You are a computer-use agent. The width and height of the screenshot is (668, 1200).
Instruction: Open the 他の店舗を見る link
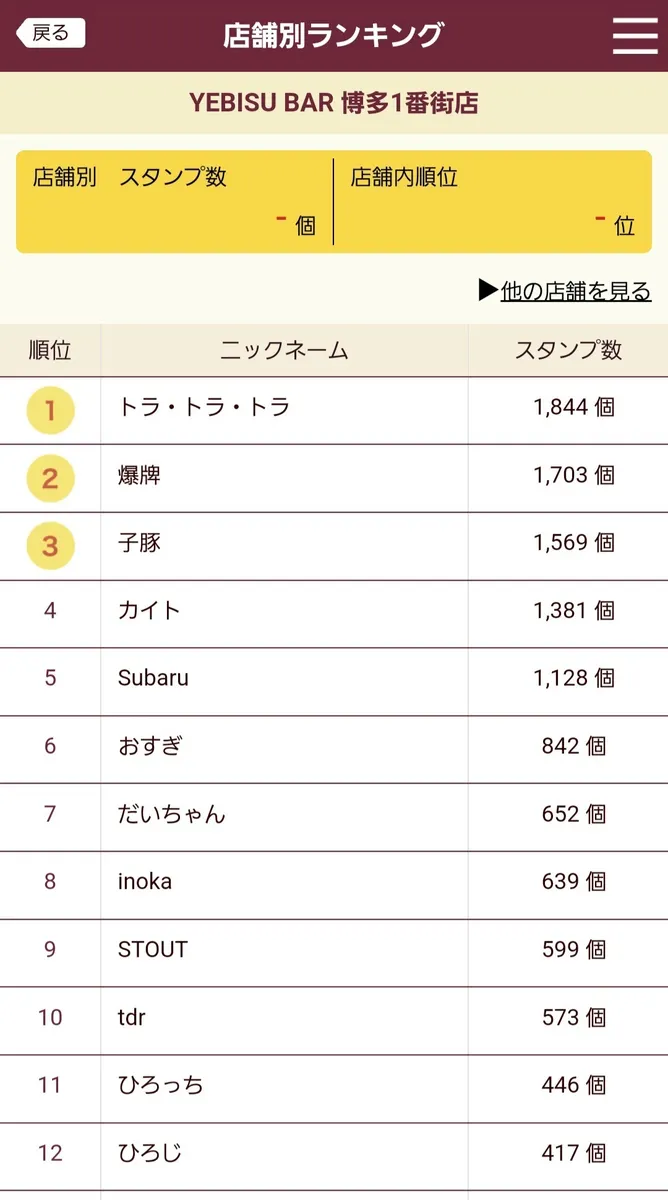(x=565, y=291)
